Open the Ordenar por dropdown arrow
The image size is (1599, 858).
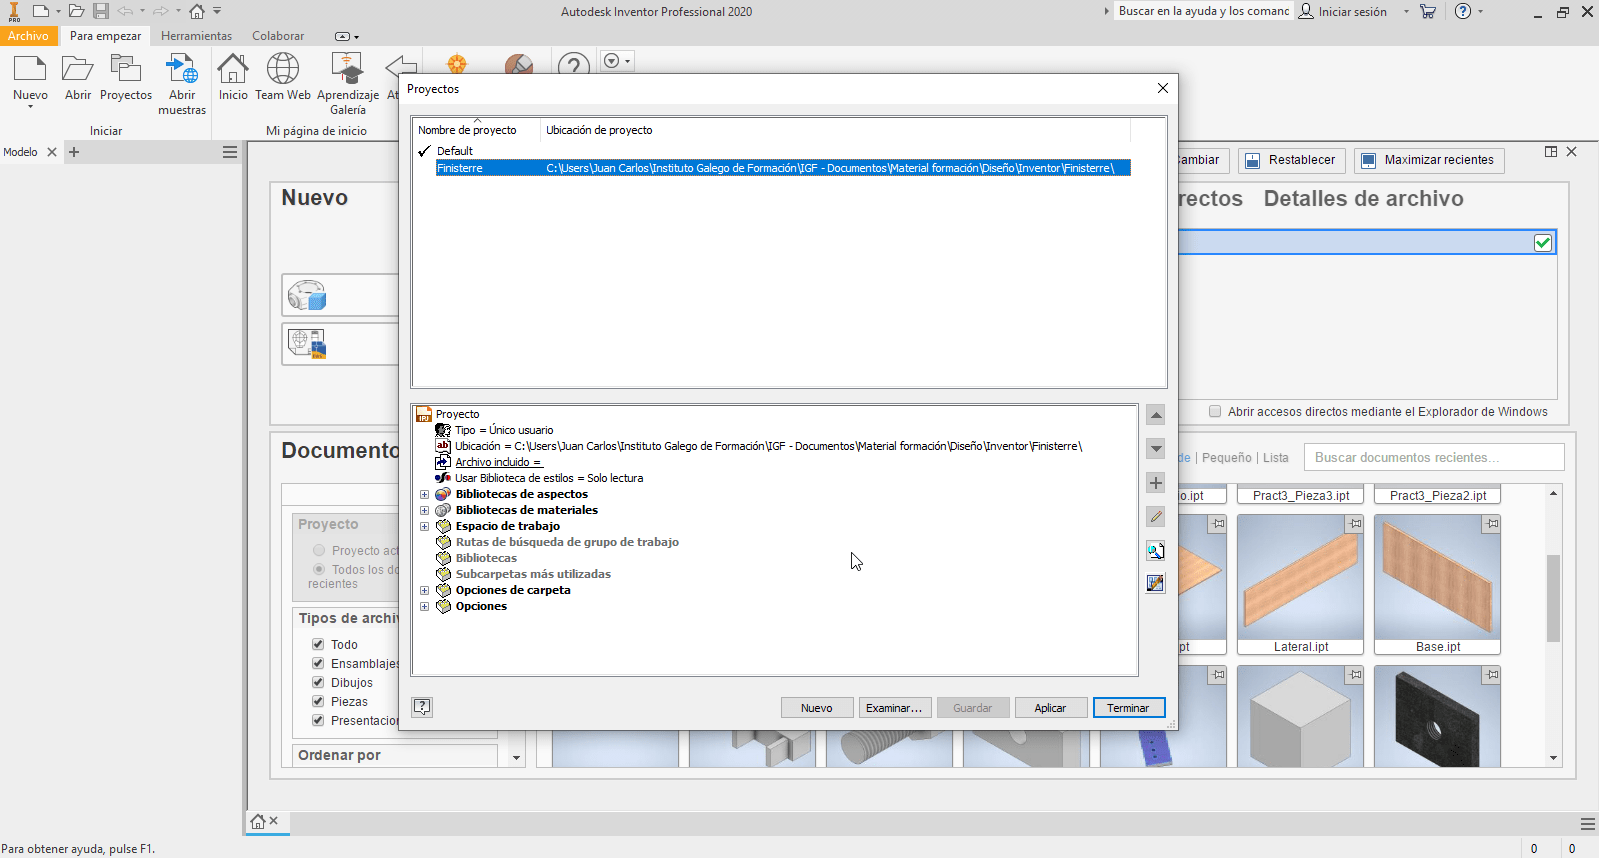(x=516, y=758)
